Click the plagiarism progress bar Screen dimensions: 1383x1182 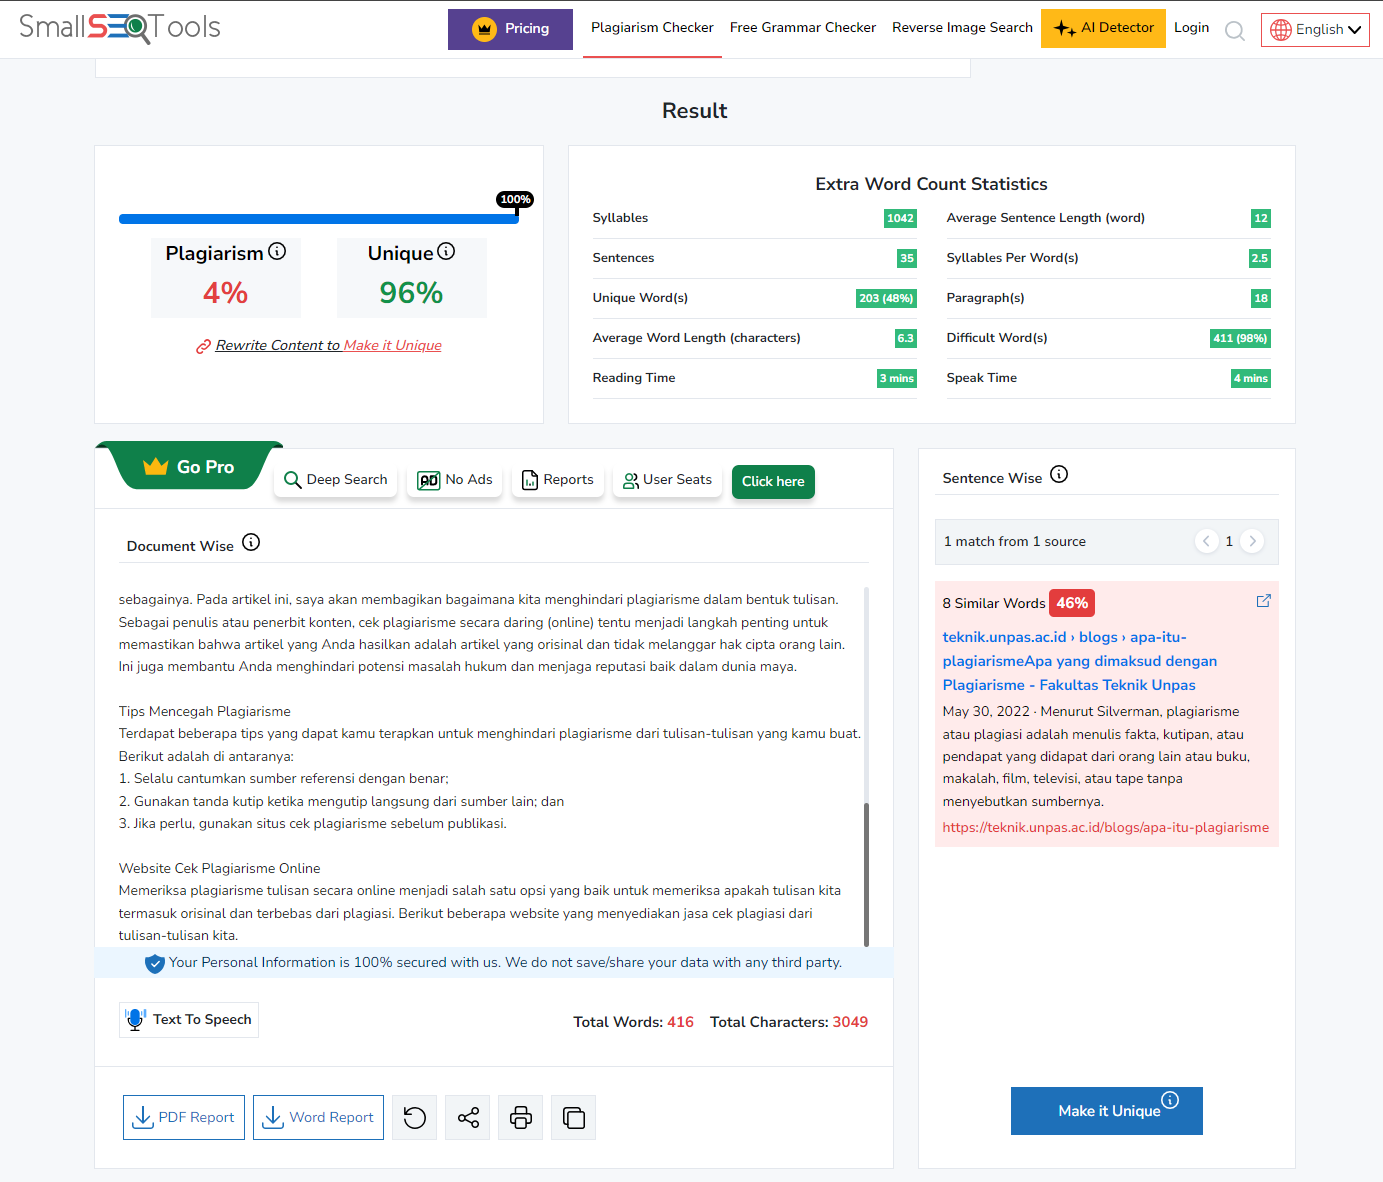318,219
